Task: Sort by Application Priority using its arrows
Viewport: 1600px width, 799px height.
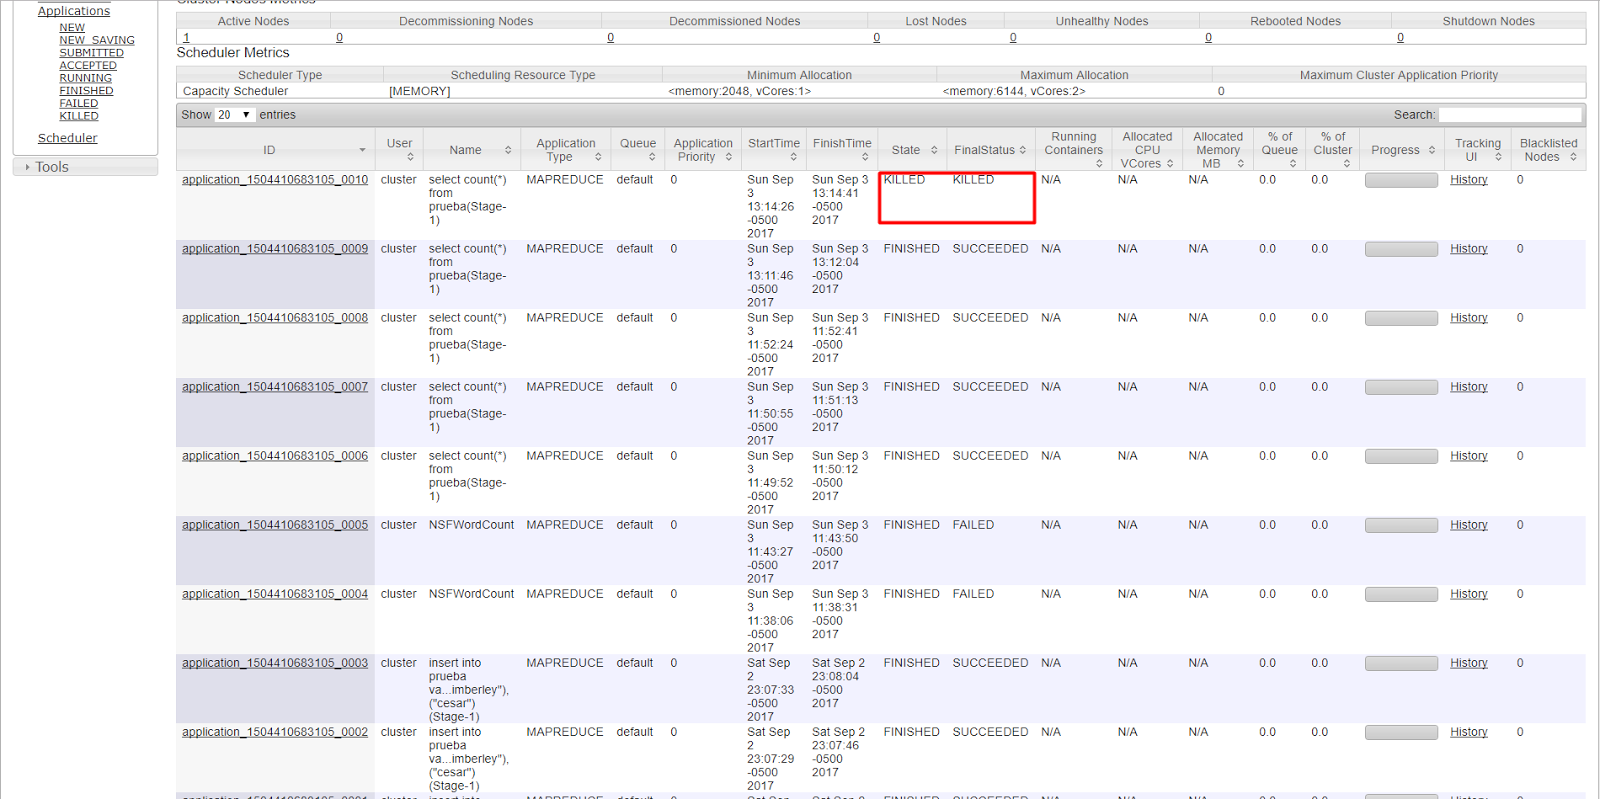Action: click(729, 157)
